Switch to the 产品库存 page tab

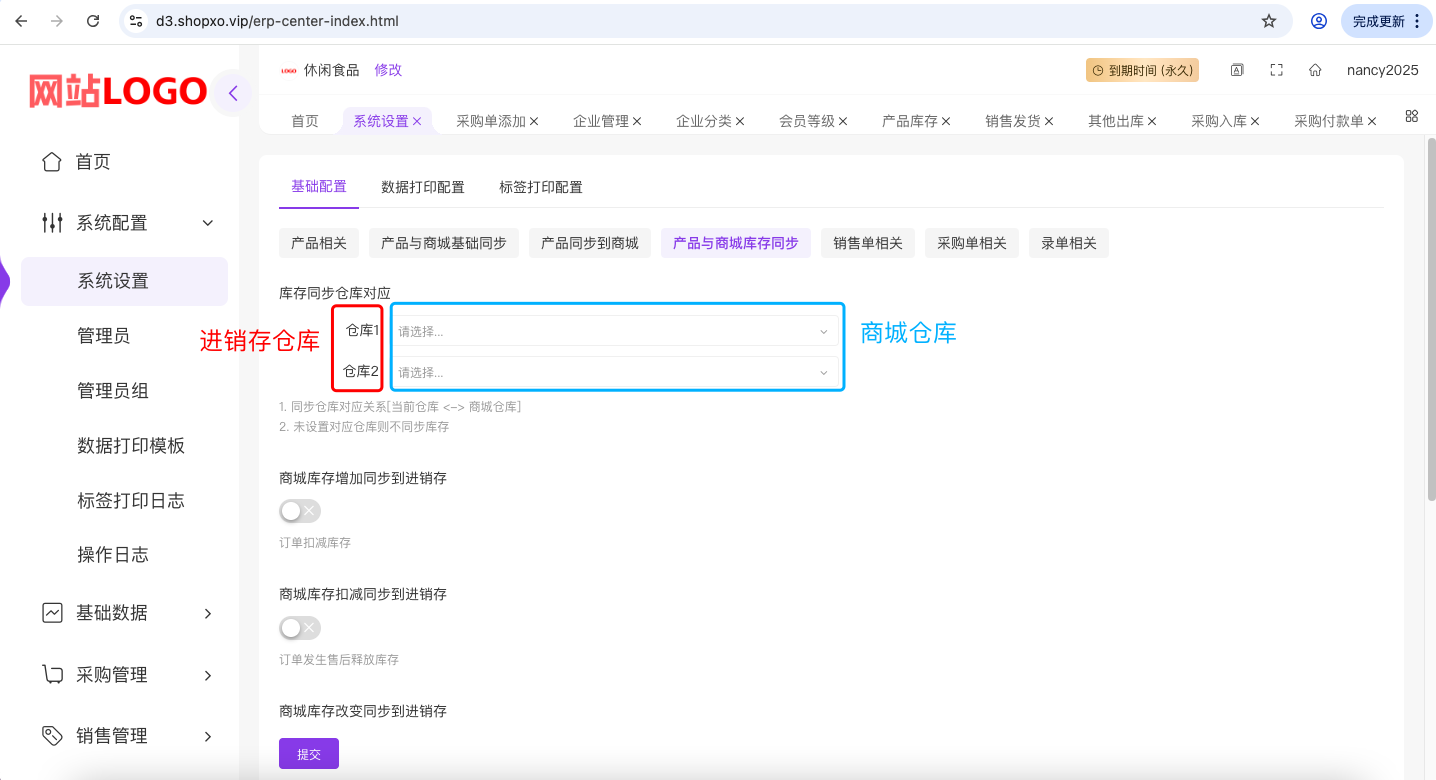pyautogui.click(x=910, y=121)
